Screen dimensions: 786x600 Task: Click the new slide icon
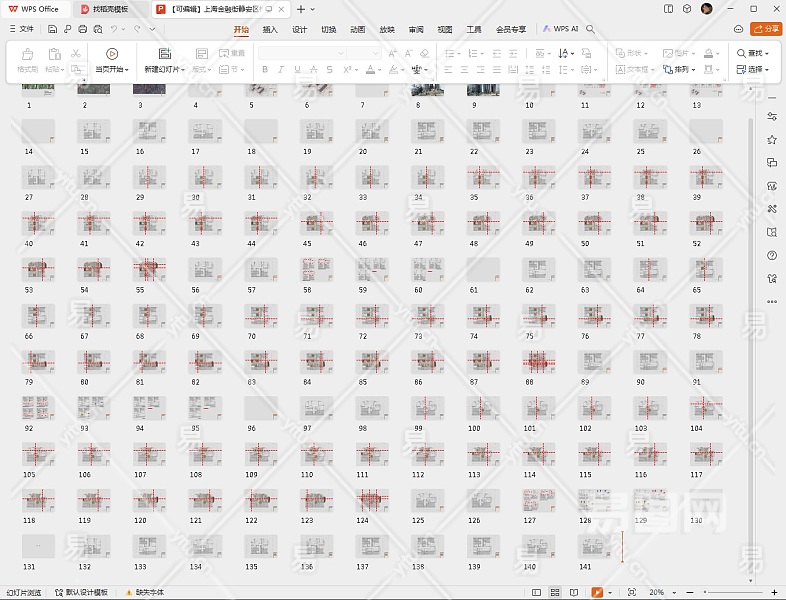(164, 53)
